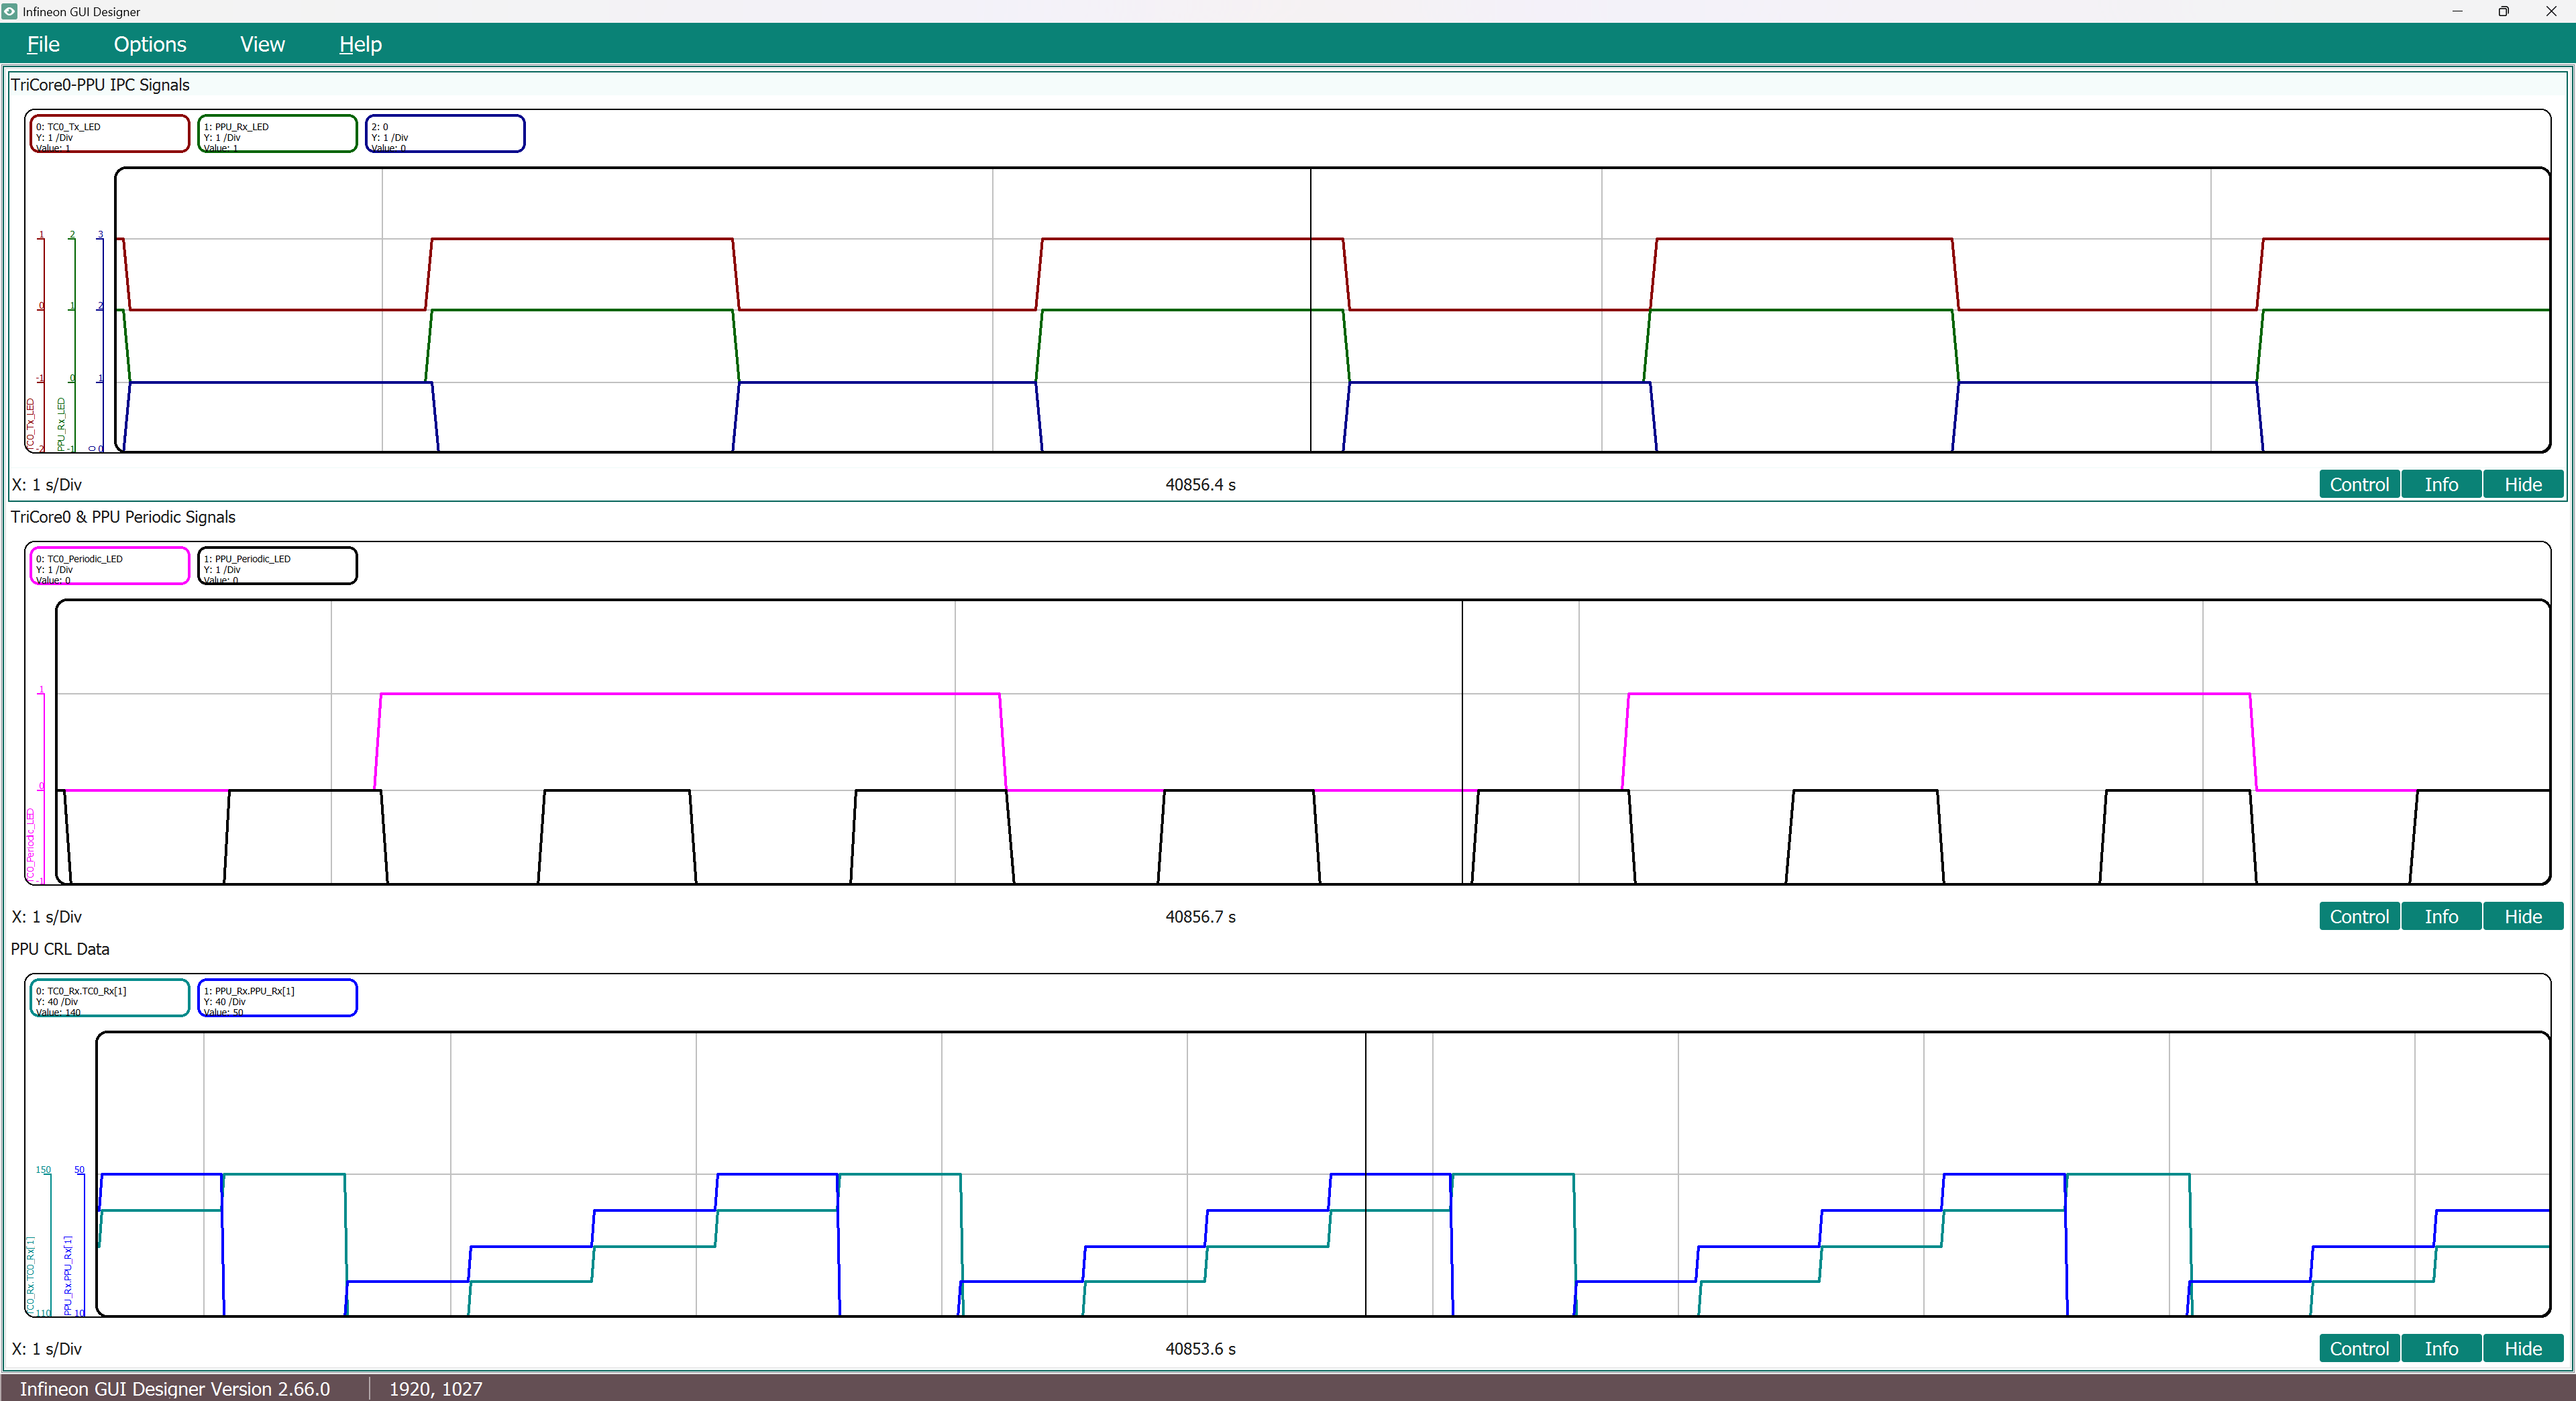Select the TC0_Rx.TC0_Rx[1] teal legend box

[x=110, y=998]
